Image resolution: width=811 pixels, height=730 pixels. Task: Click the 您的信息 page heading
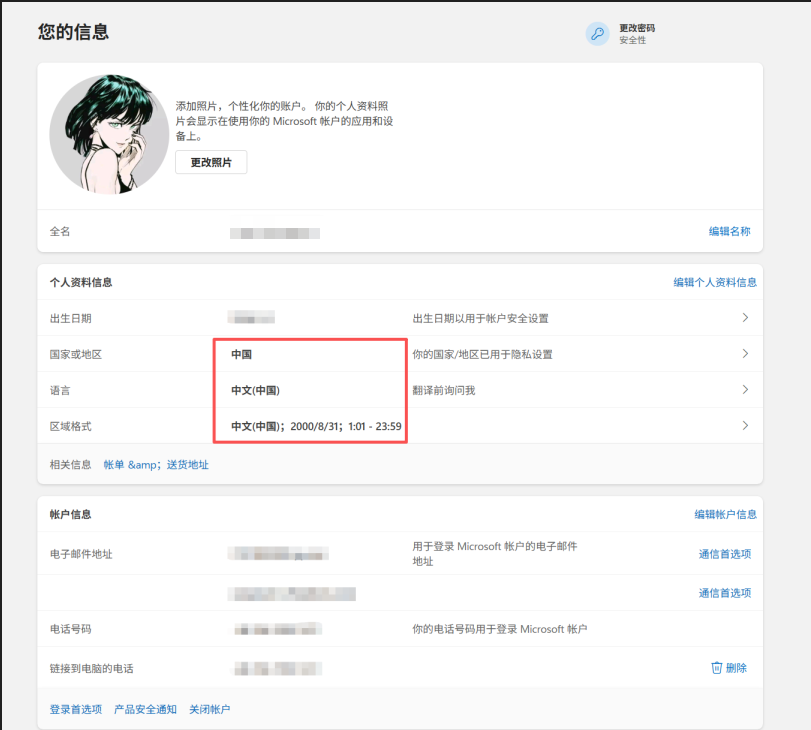pyautogui.click(x=73, y=32)
